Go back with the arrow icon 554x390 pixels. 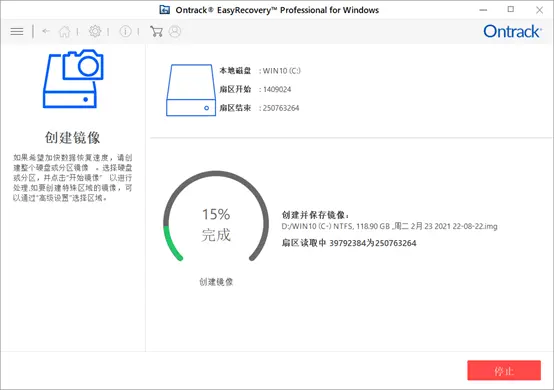pyautogui.click(x=46, y=31)
